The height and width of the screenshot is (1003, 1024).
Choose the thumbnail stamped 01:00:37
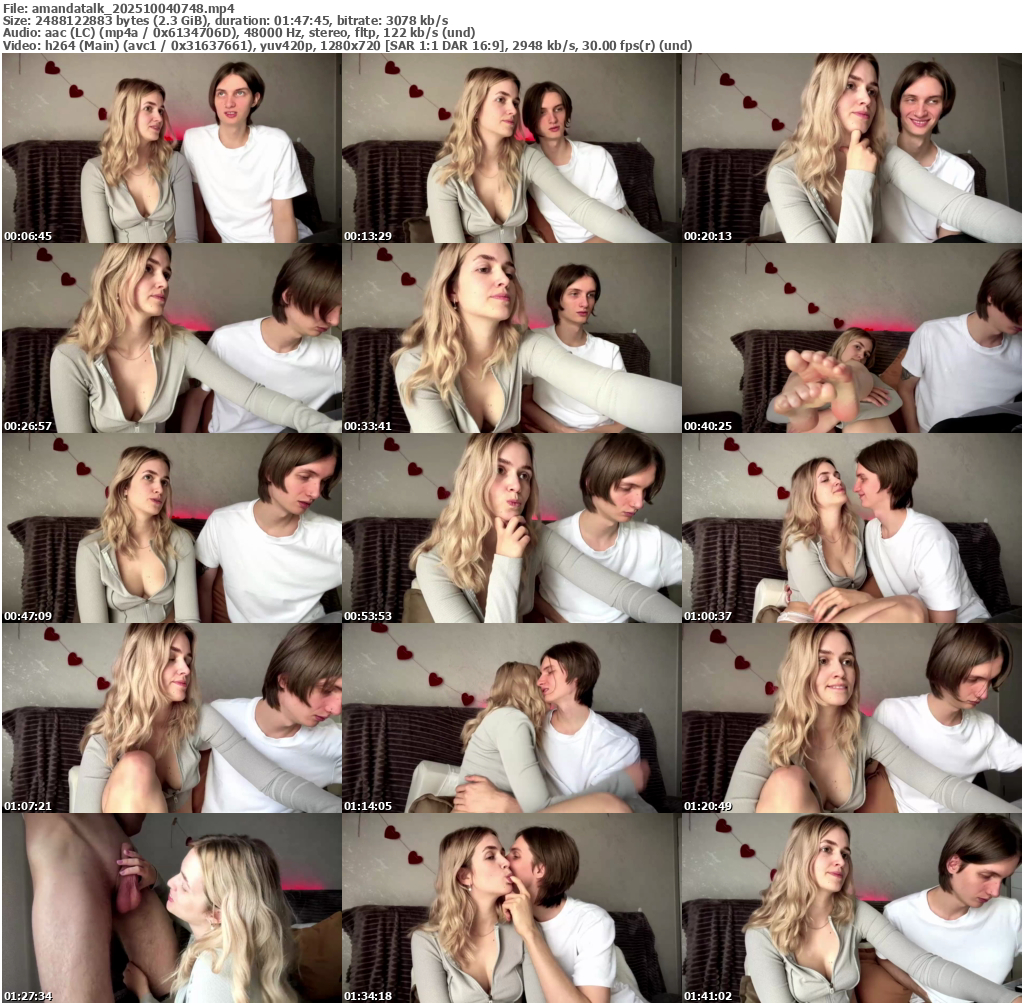click(x=852, y=528)
